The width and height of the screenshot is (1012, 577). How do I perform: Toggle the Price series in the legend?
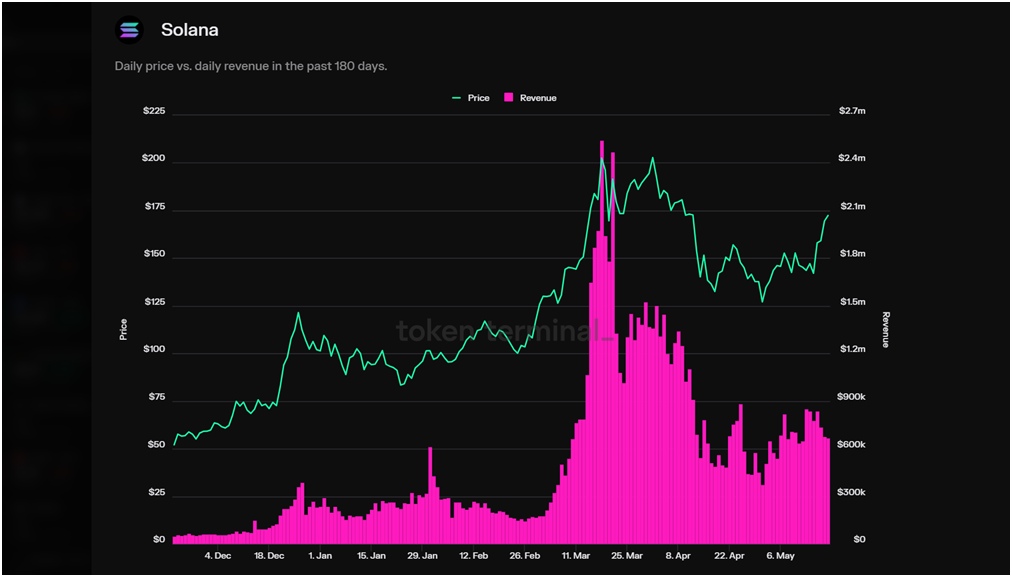coord(471,98)
